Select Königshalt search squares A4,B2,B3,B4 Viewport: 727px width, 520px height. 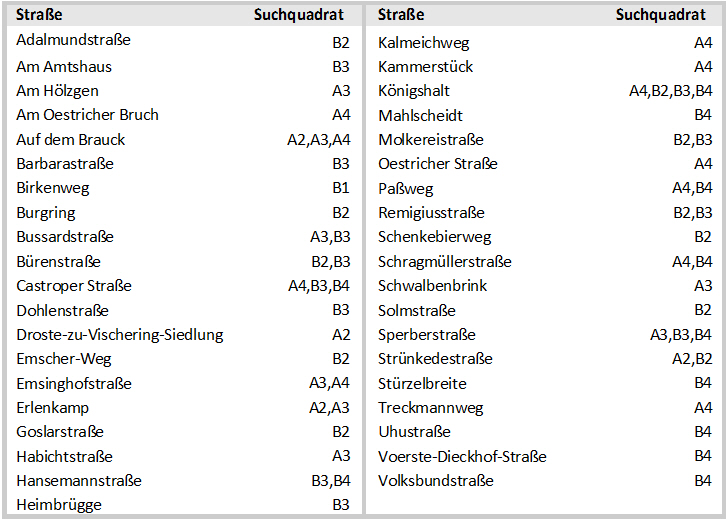[x=670, y=91]
